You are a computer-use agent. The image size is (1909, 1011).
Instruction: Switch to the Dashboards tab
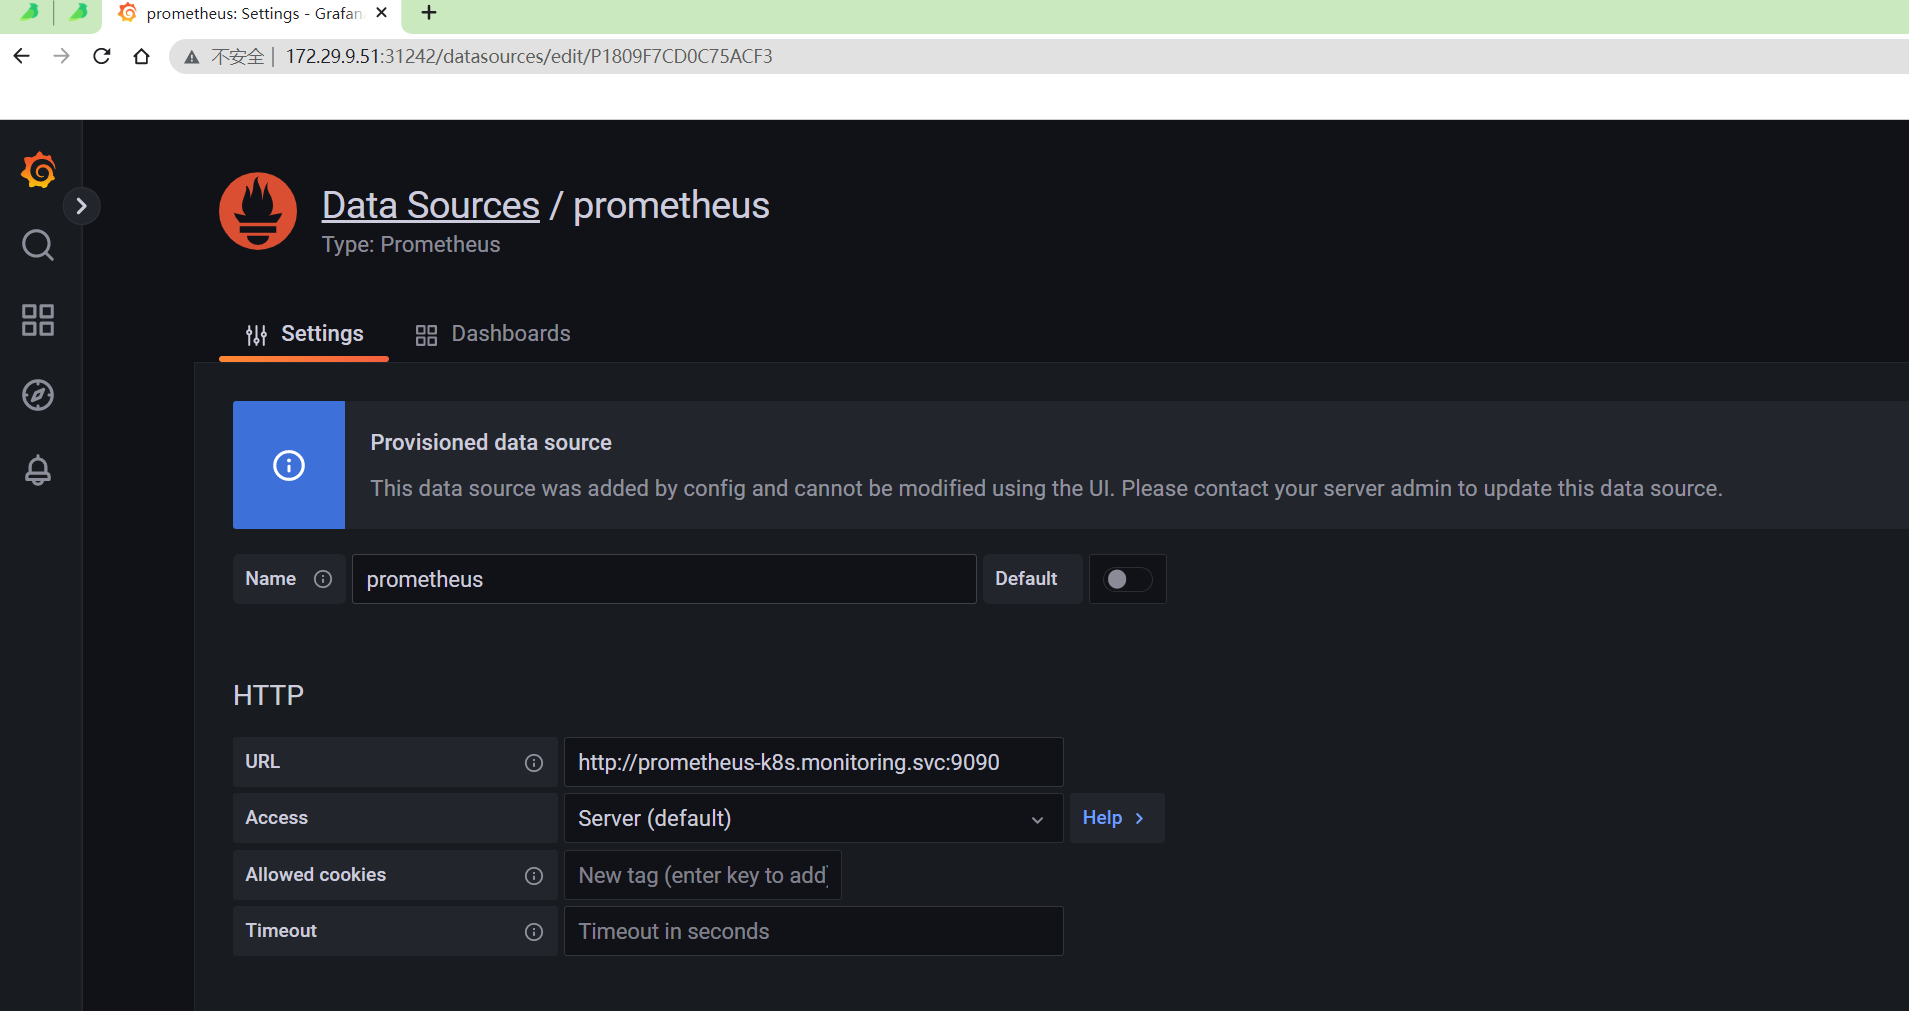(x=493, y=334)
